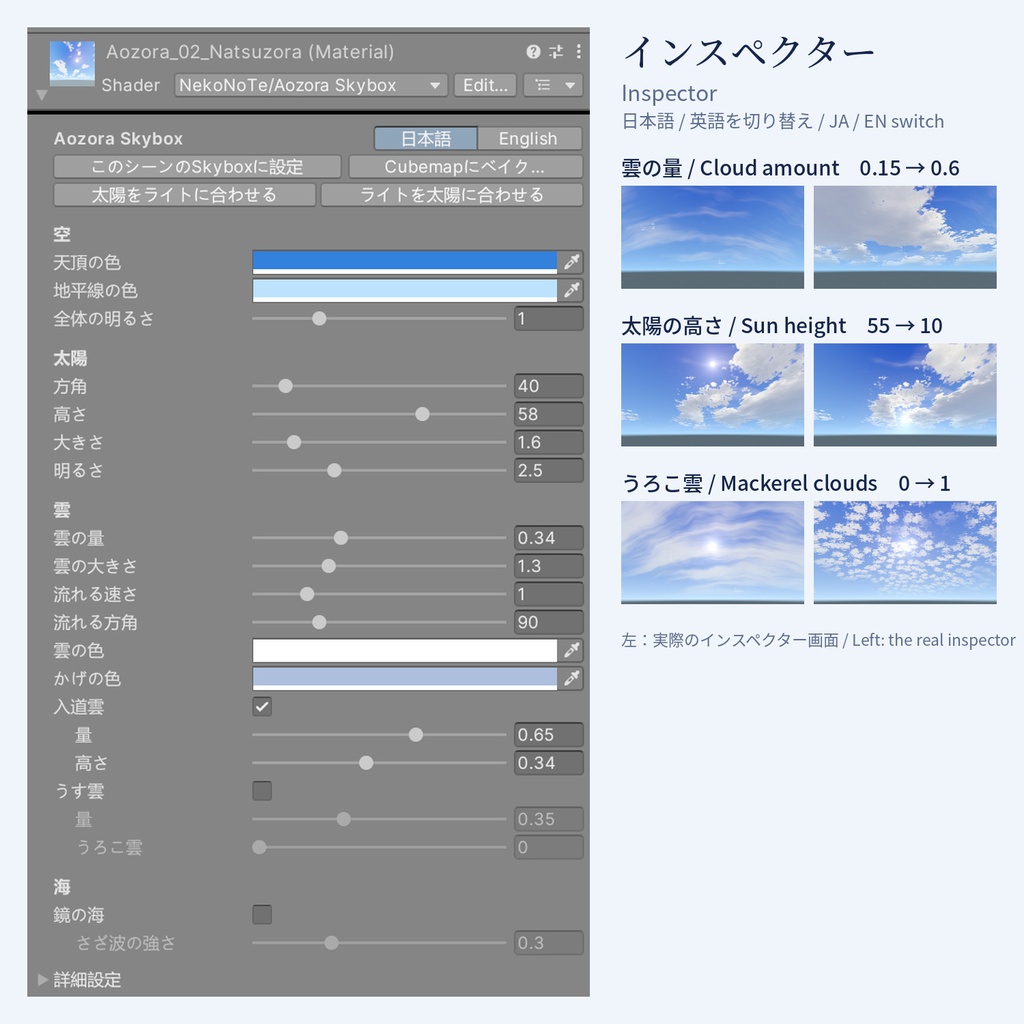Click the 入道雲 量 field showing 0.65
1024x1024 pixels.
pos(549,735)
